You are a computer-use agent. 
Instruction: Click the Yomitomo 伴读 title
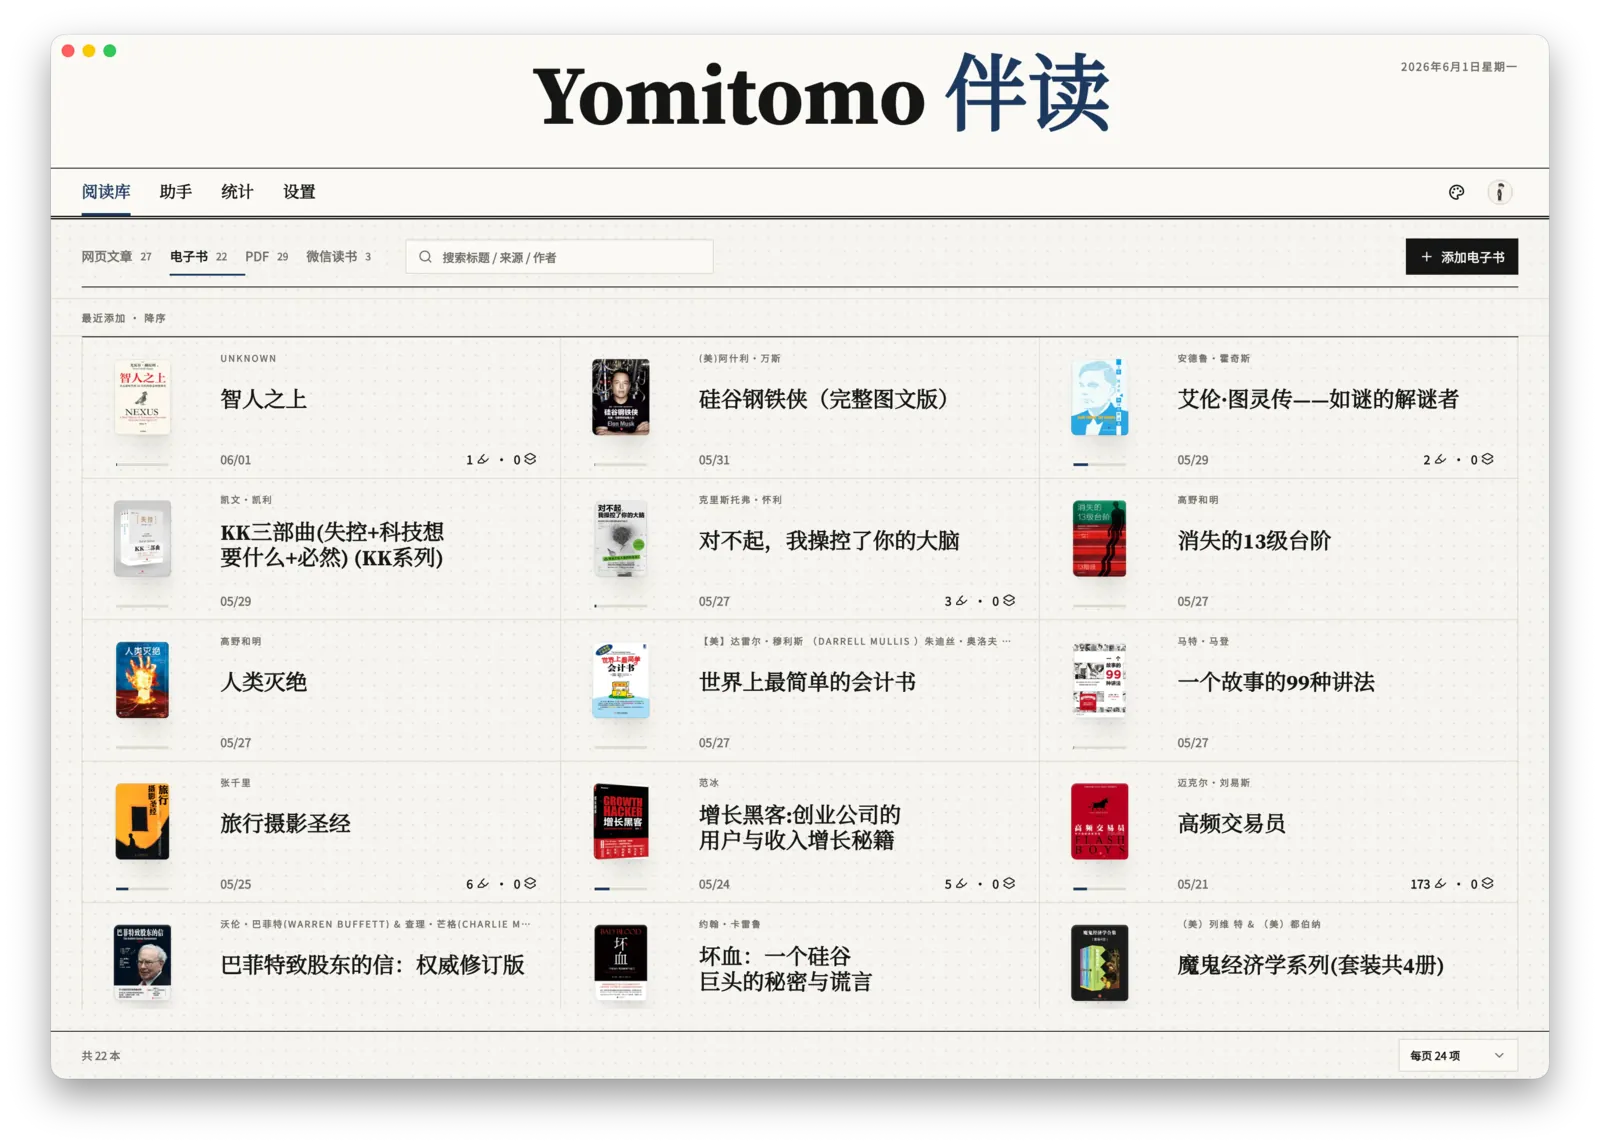pos(822,94)
